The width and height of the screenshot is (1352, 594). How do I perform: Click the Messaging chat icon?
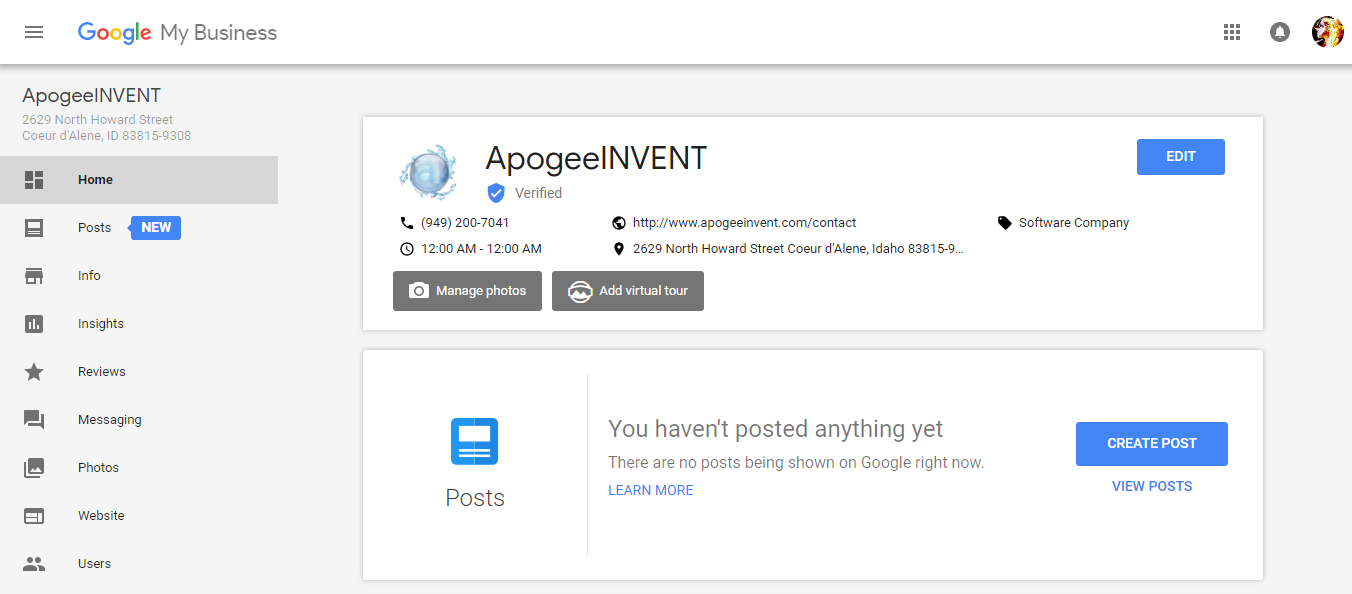coord(34,420)
